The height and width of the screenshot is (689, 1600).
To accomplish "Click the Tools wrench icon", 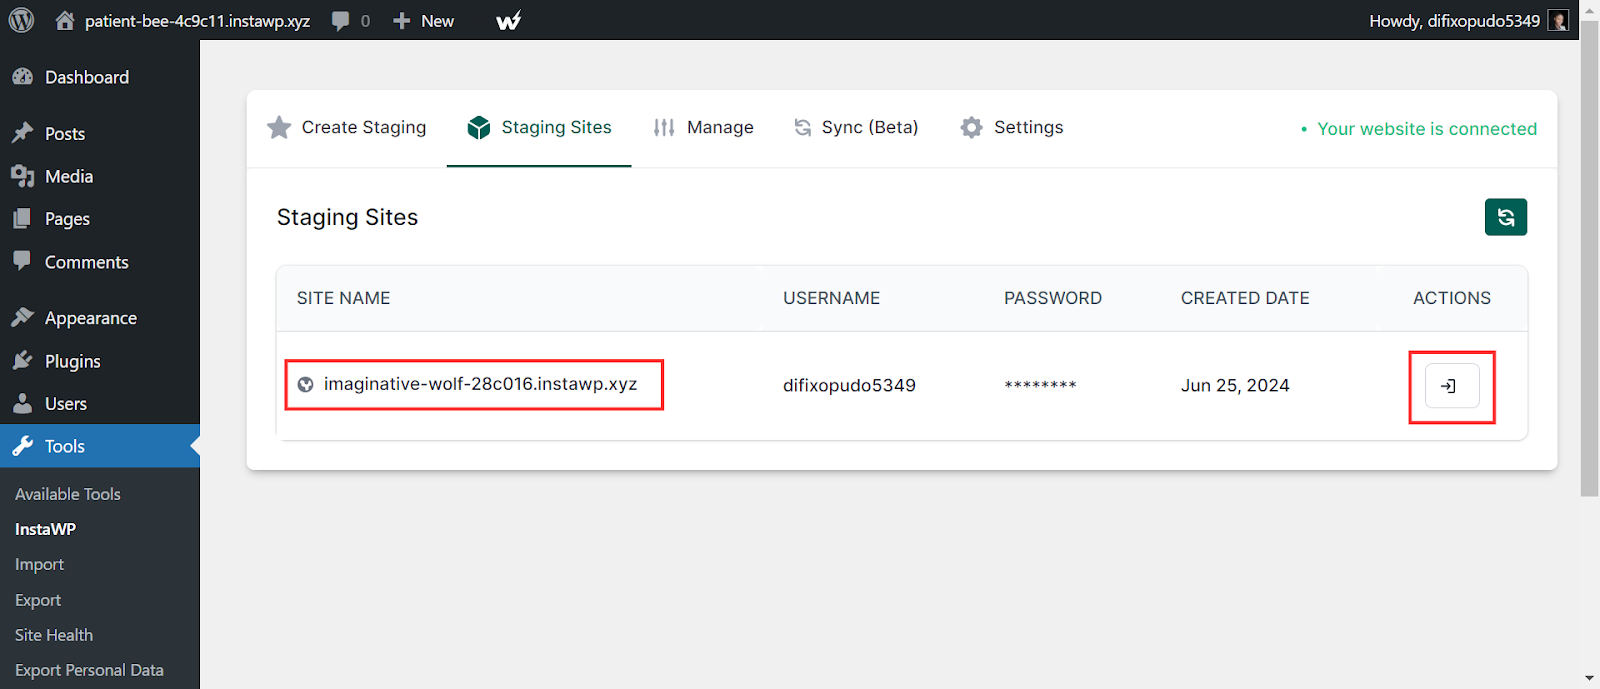I will [23, 446].
